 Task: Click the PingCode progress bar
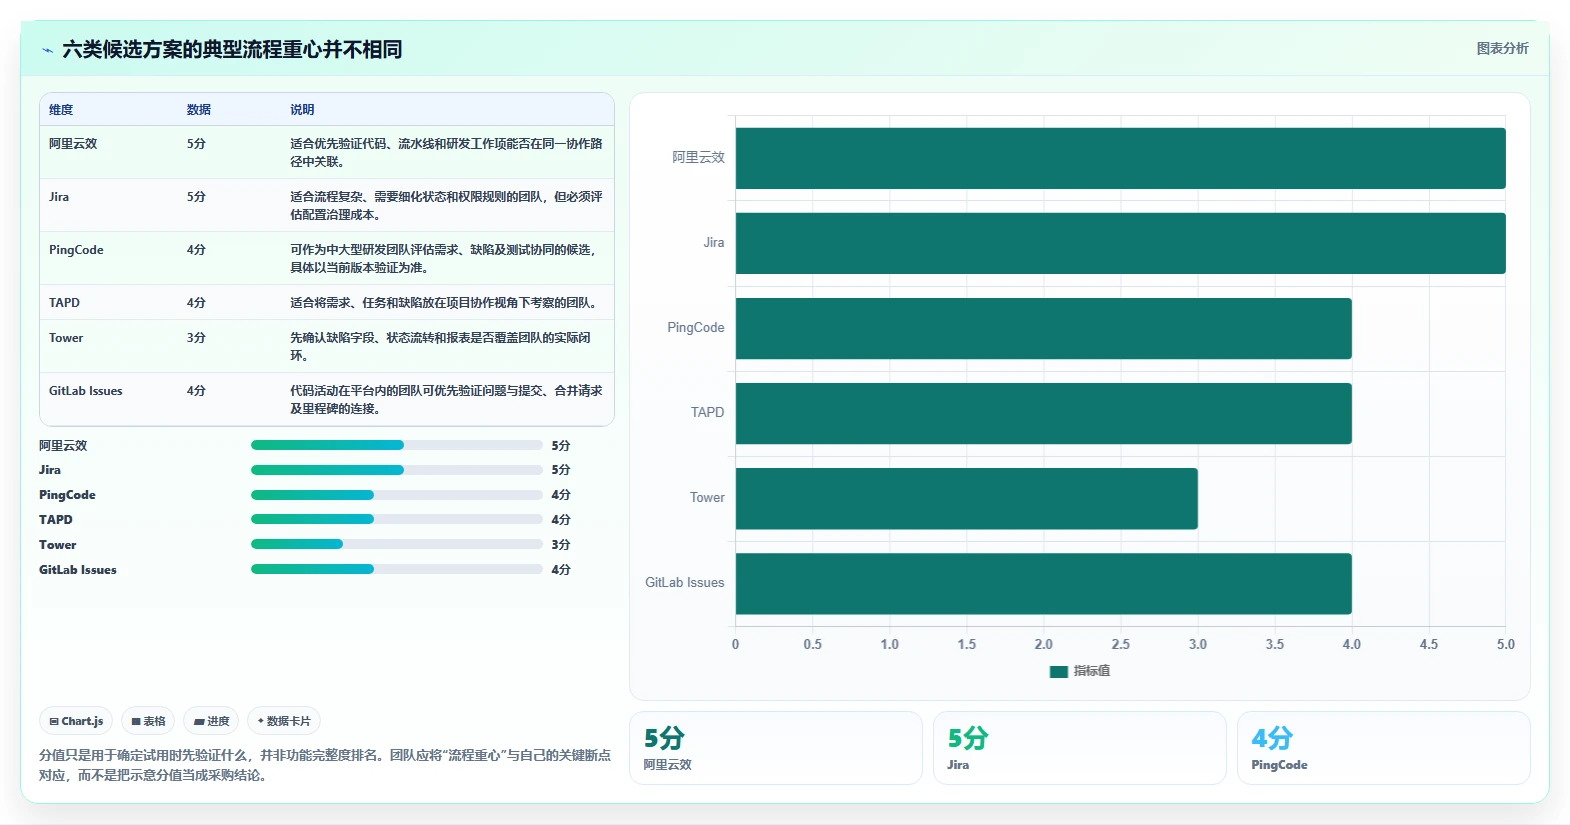[x=396, y=495]
